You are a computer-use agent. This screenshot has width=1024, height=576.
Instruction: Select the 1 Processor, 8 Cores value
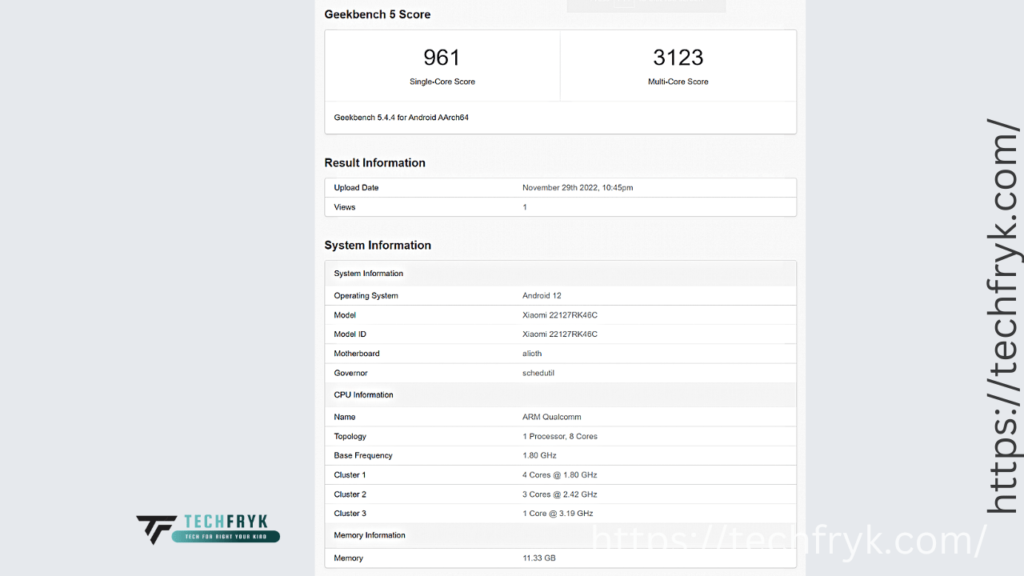click(560, 436)
